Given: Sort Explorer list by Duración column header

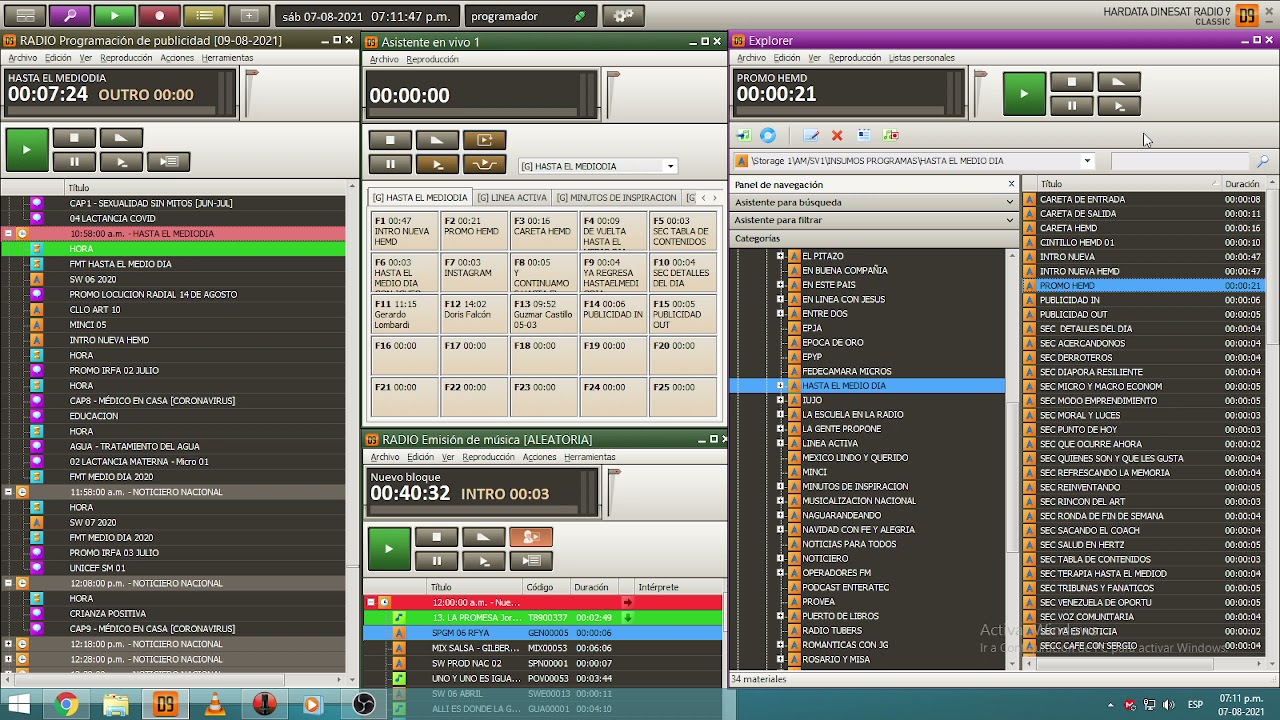Looking at the screenshot, I should [x=1242, y=184].
